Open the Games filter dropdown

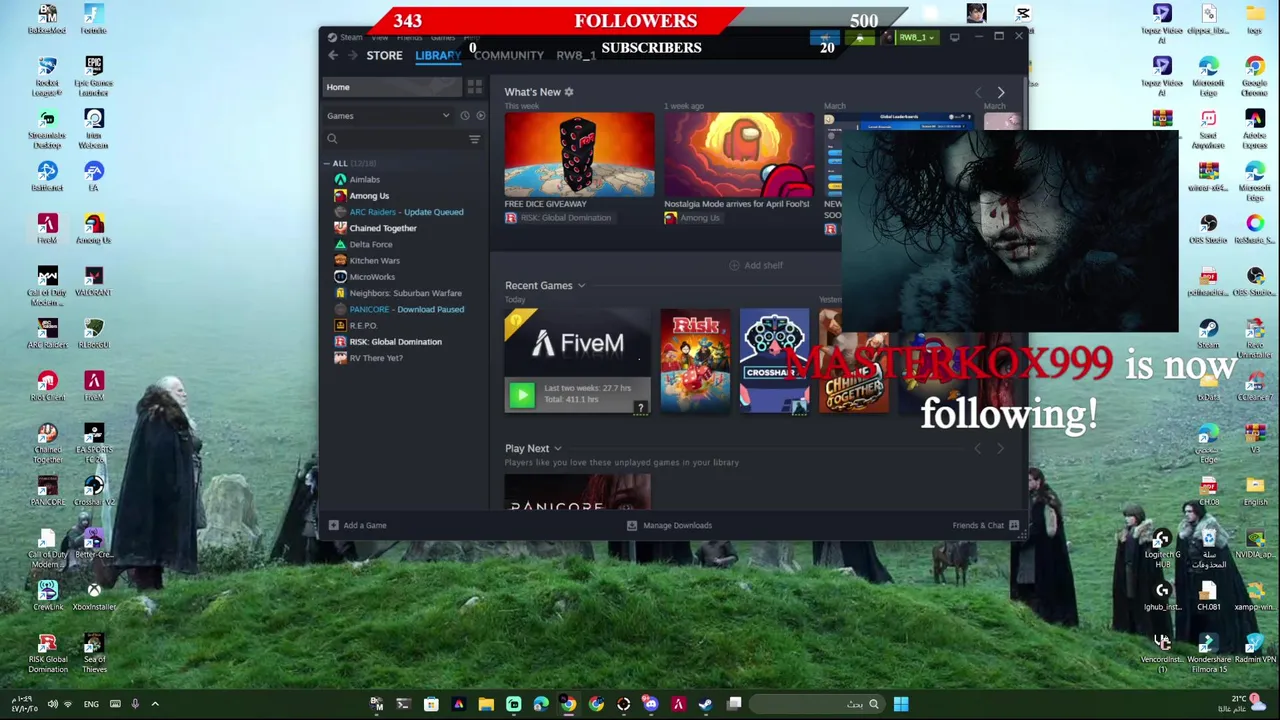(x=388, y=116)
